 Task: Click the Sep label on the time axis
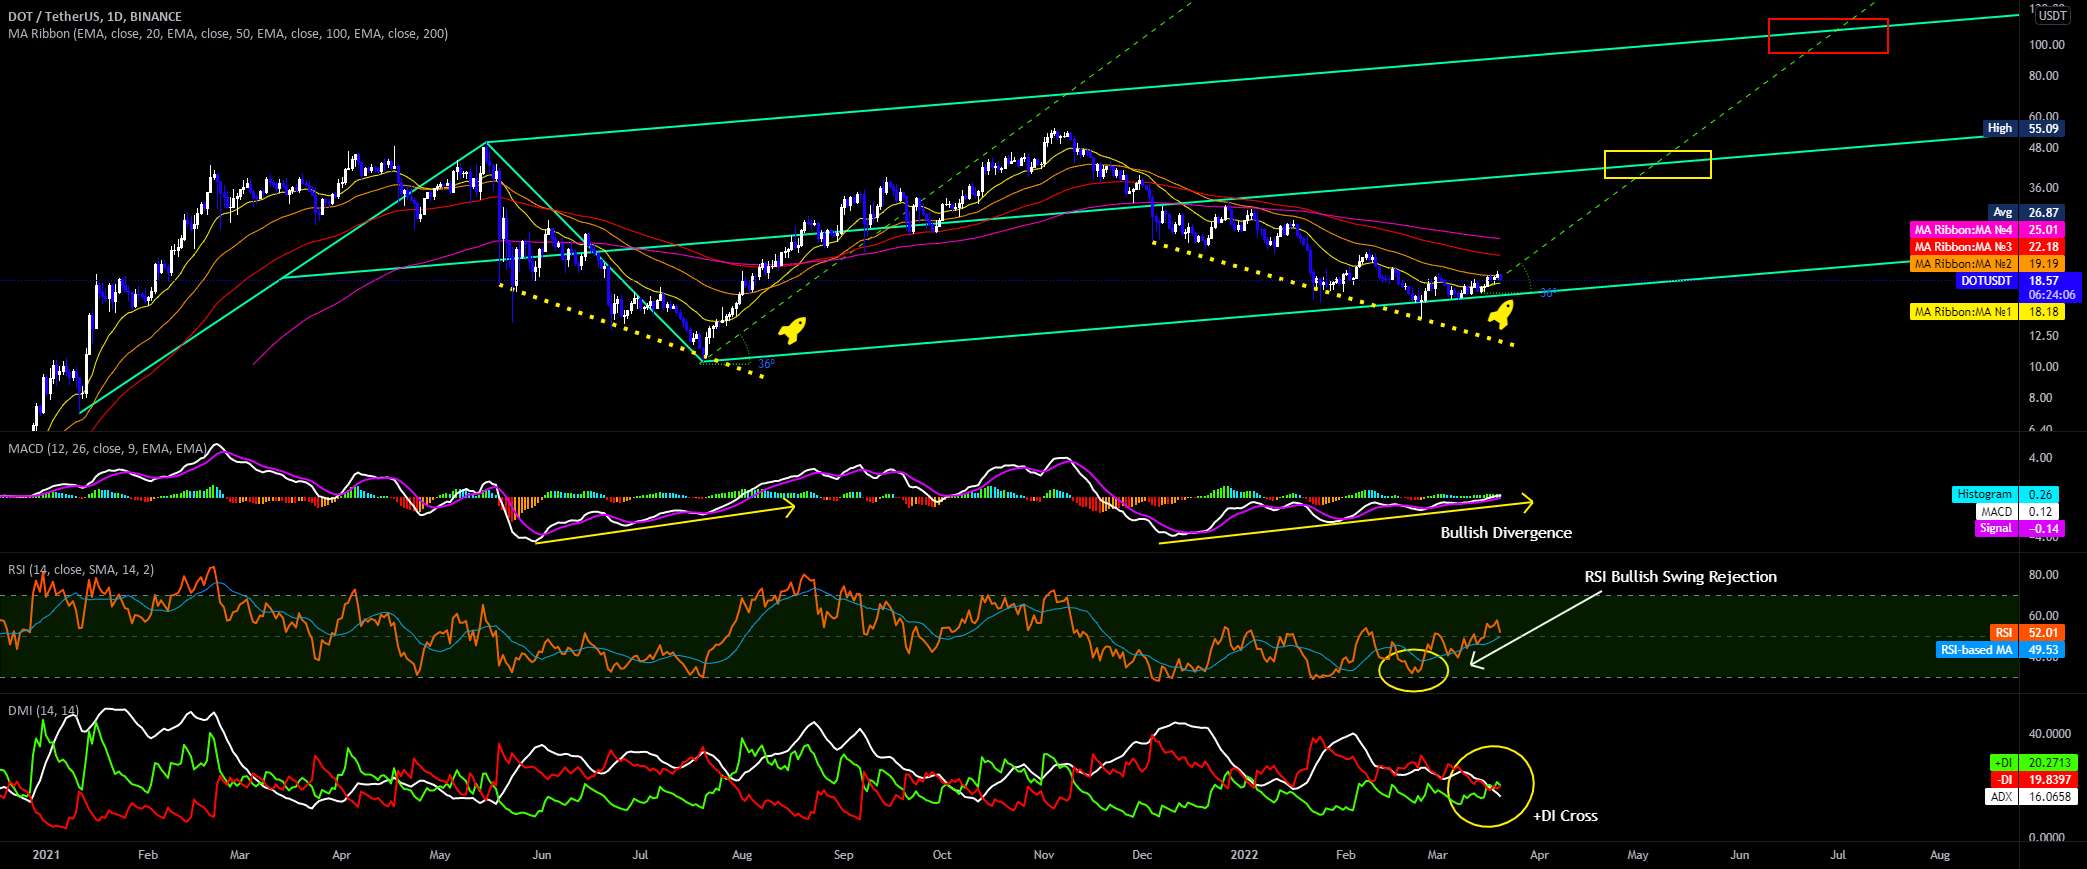(x=844, y=855)
